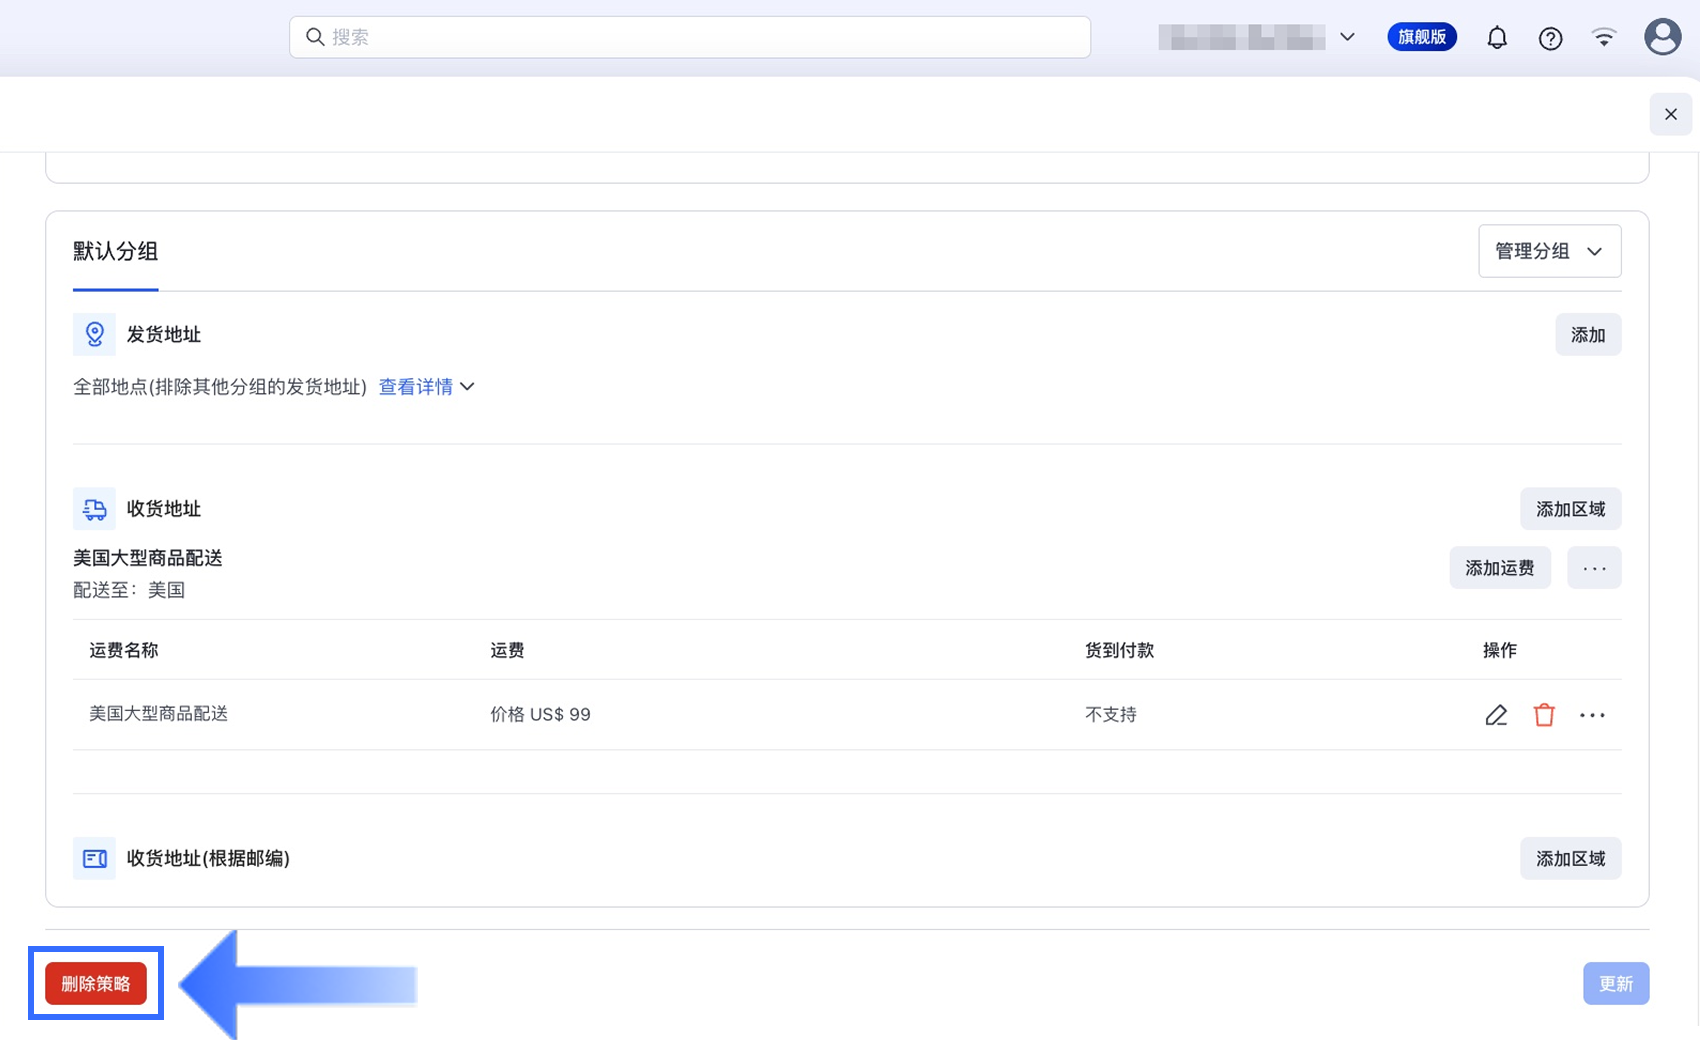Delete the 美国大型商品配送 shipping rate
The image size is (1700, 1040).
pos(1544,715)
